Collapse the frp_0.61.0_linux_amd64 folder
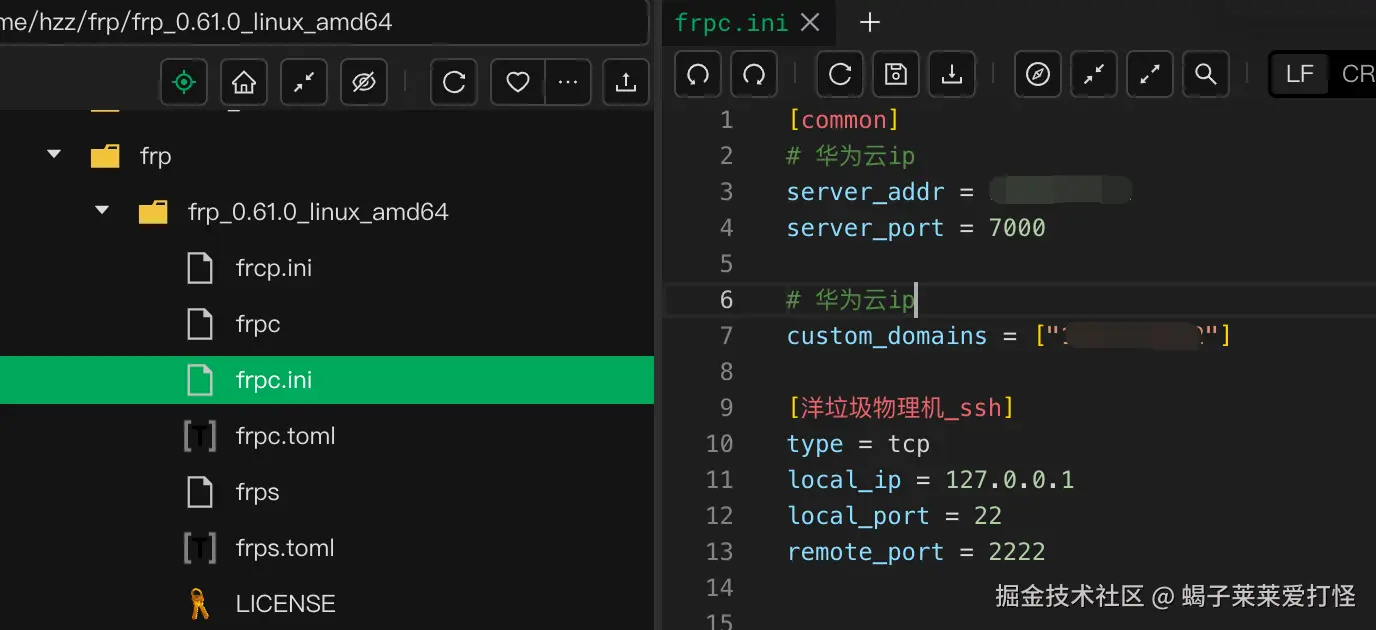 pos(102,211)
